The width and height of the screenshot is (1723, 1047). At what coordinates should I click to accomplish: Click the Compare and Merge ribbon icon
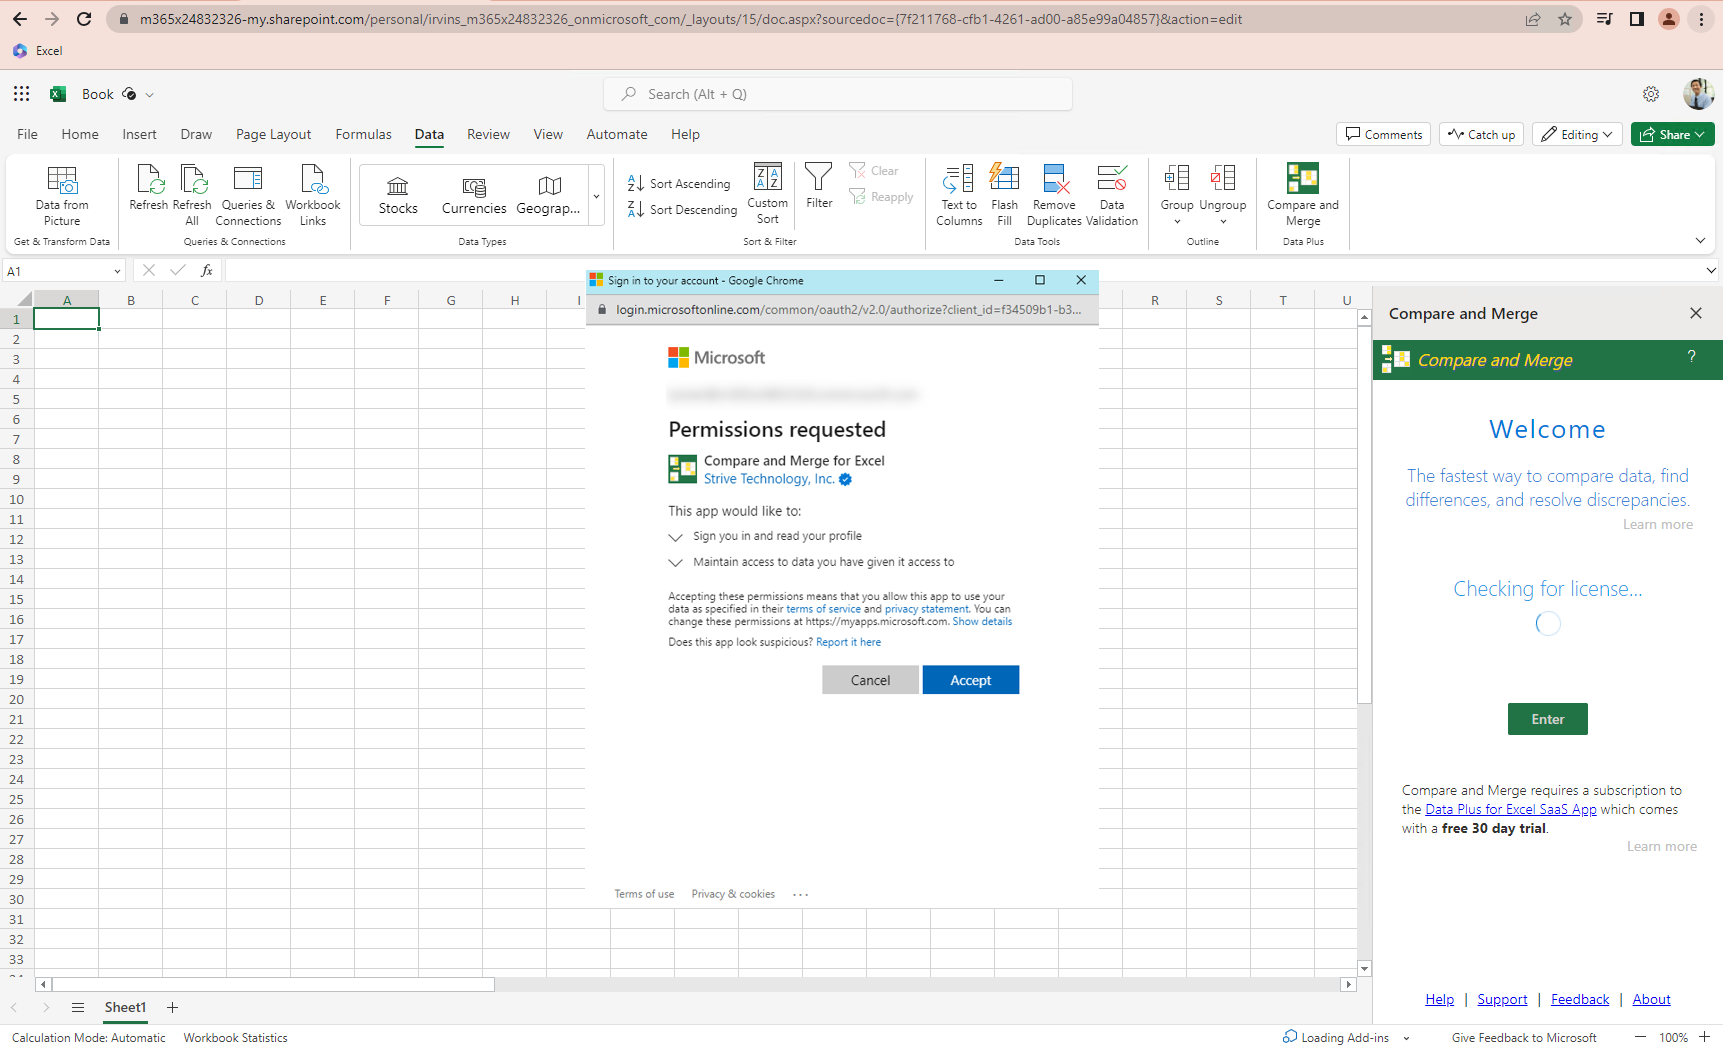tap(1302, 179)
